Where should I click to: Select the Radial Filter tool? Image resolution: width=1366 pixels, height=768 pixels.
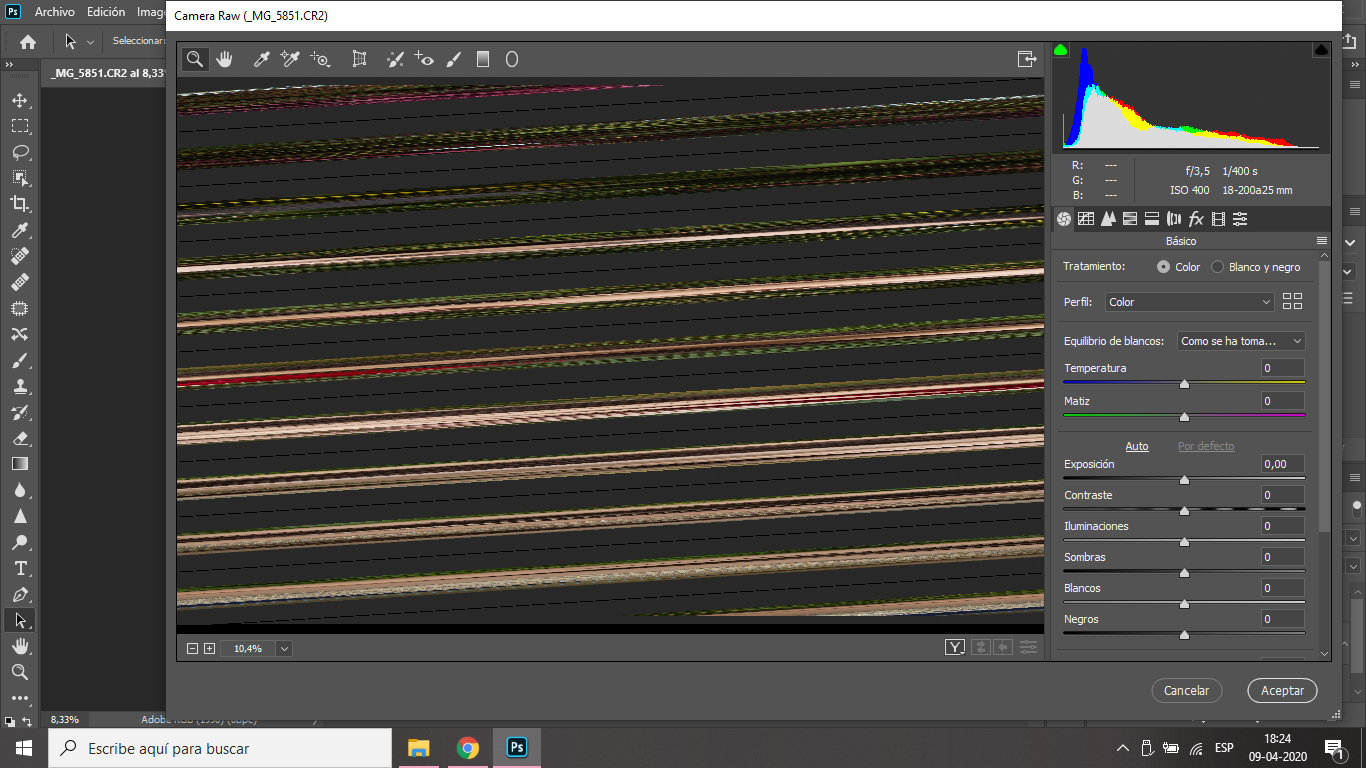point(511,59)
